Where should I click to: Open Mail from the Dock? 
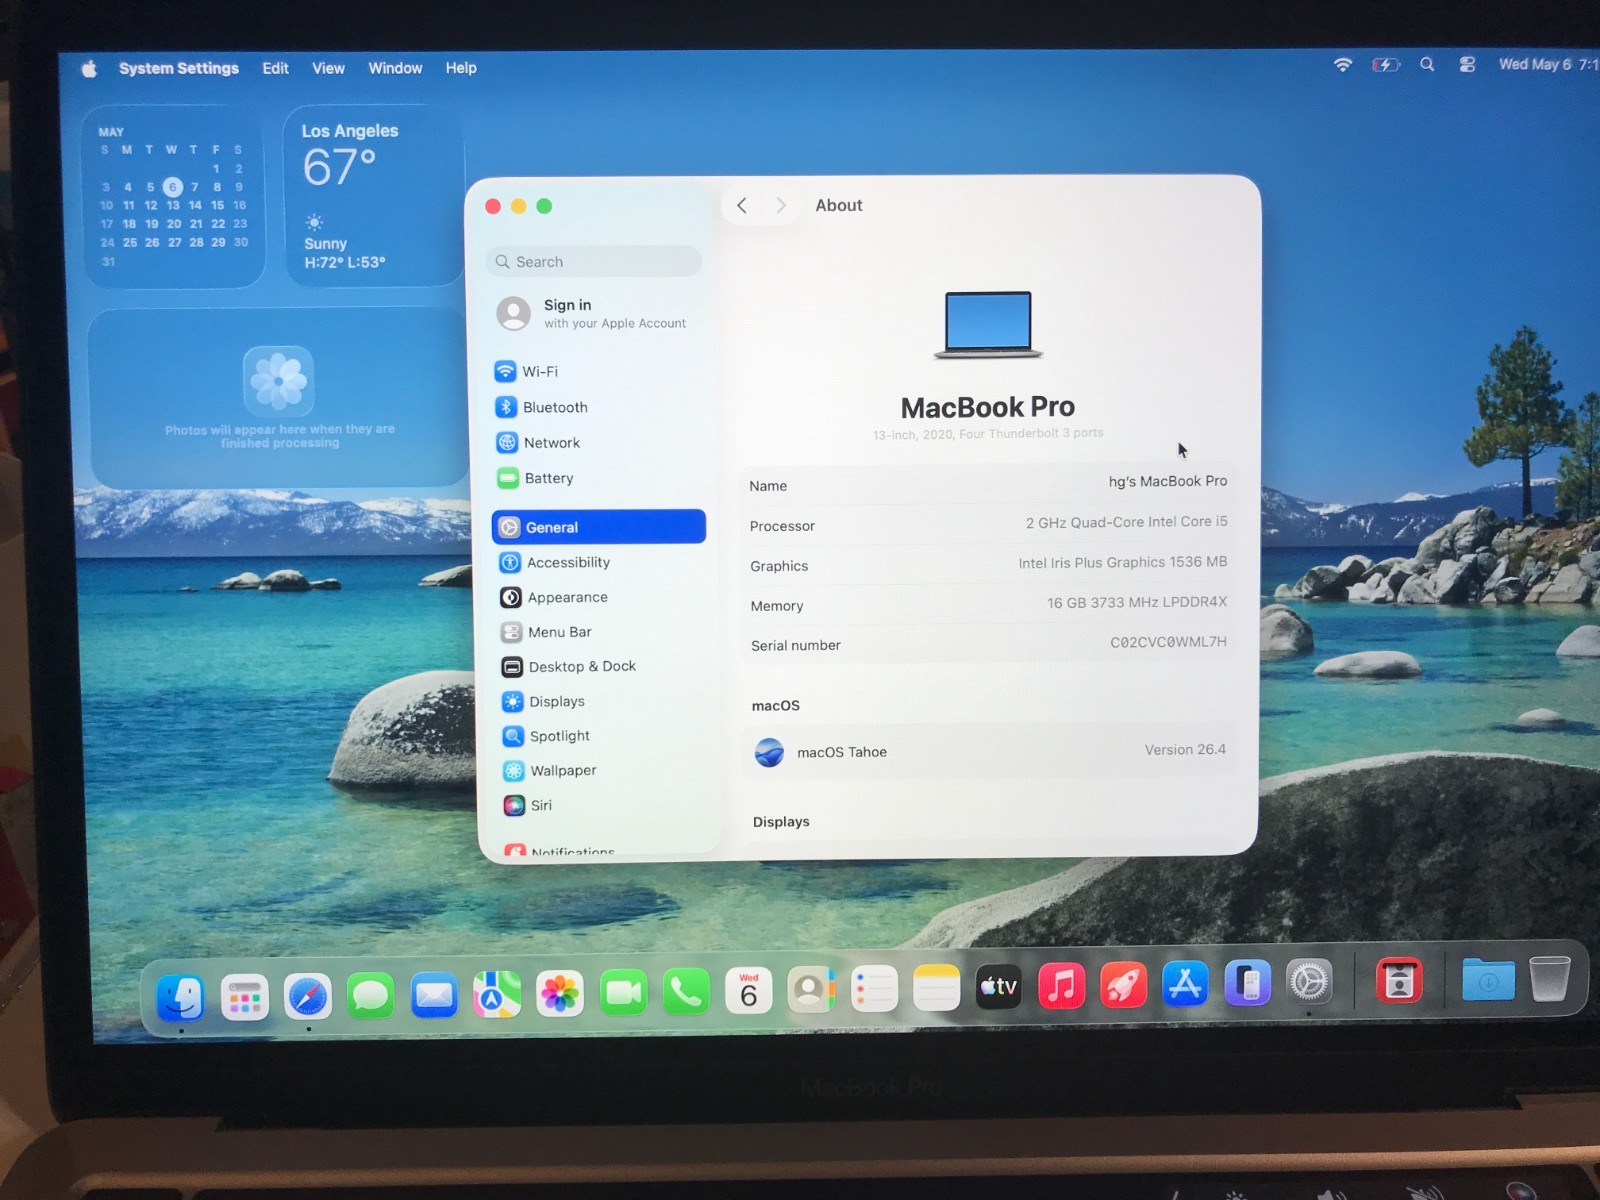(434, 996)
